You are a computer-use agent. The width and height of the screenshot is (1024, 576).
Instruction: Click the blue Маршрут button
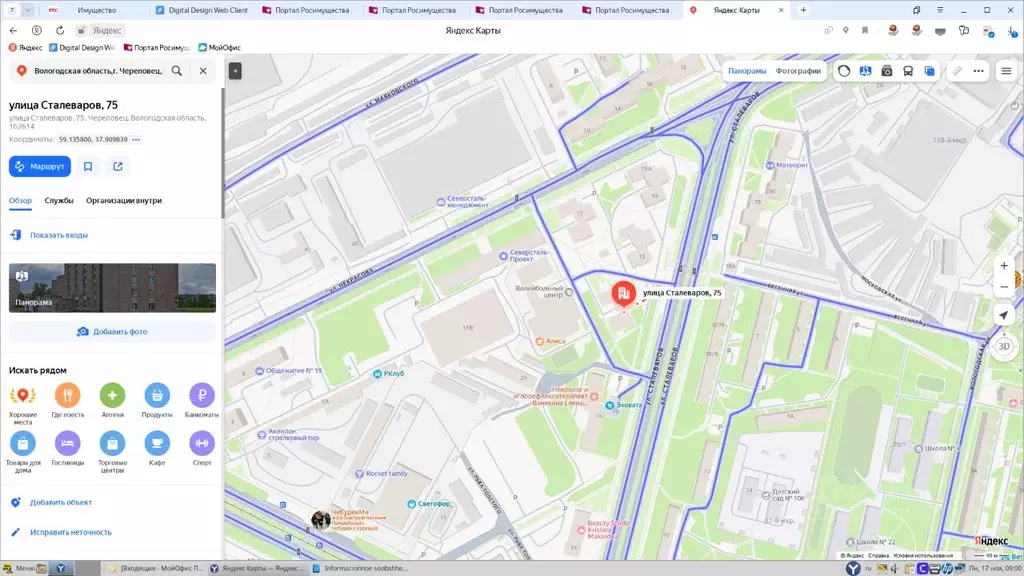tap(40, 166)
